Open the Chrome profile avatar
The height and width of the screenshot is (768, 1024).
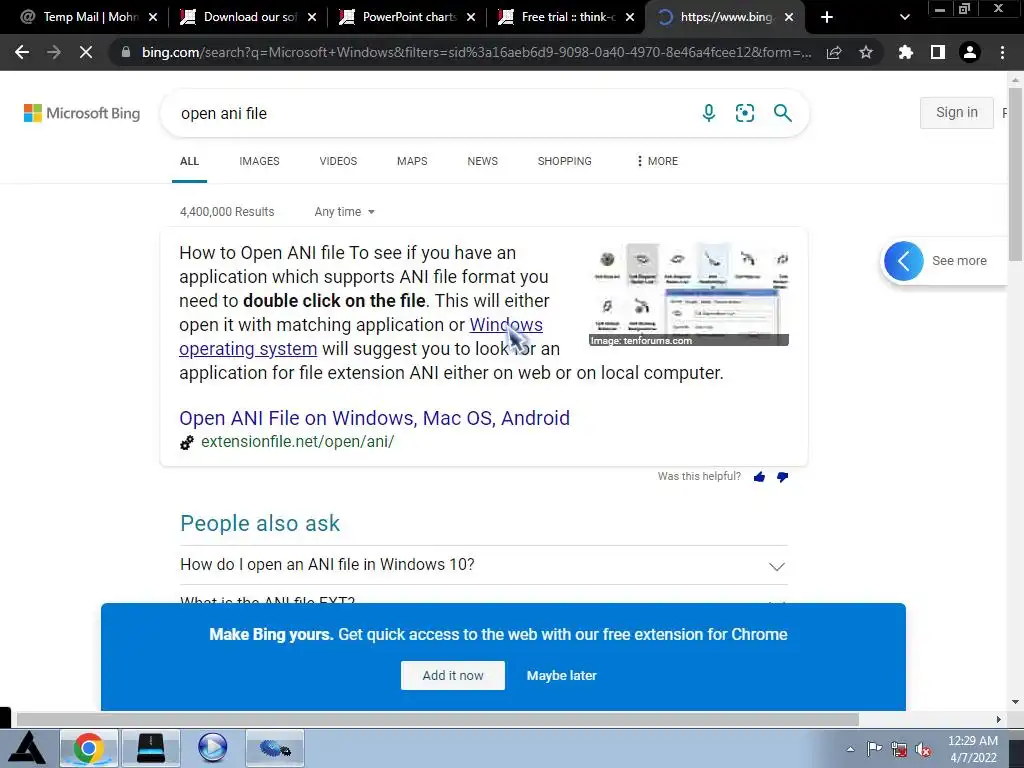coord(970,52)
